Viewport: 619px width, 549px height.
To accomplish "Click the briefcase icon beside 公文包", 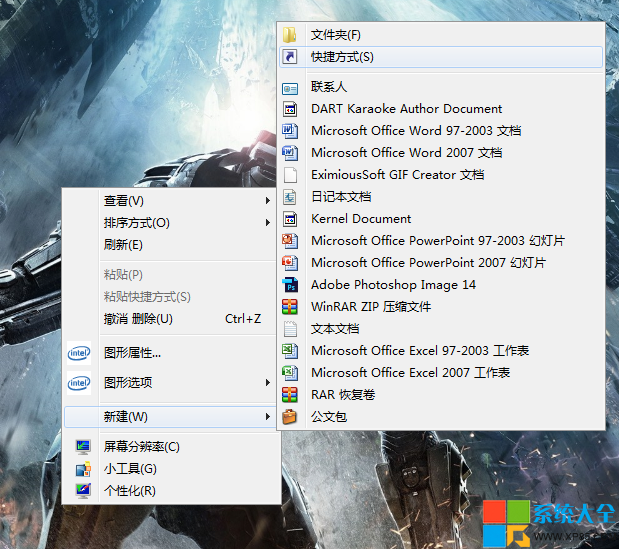I will [289, 417].
